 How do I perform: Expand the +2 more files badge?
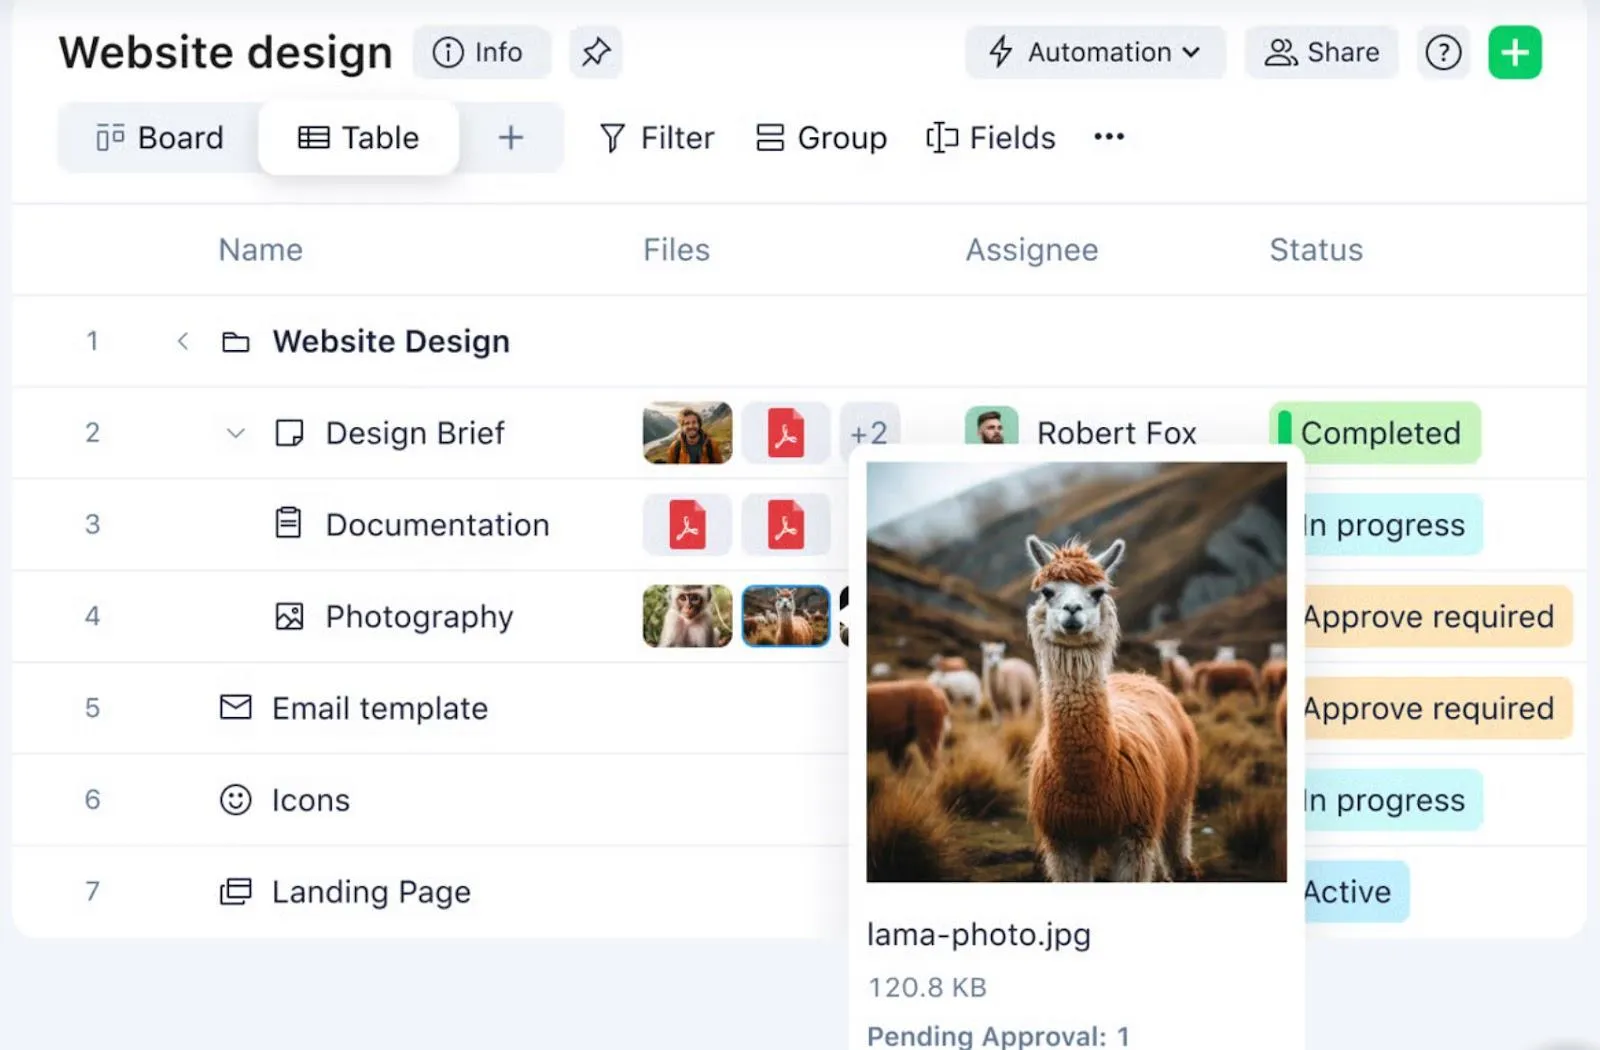[869, 433]
